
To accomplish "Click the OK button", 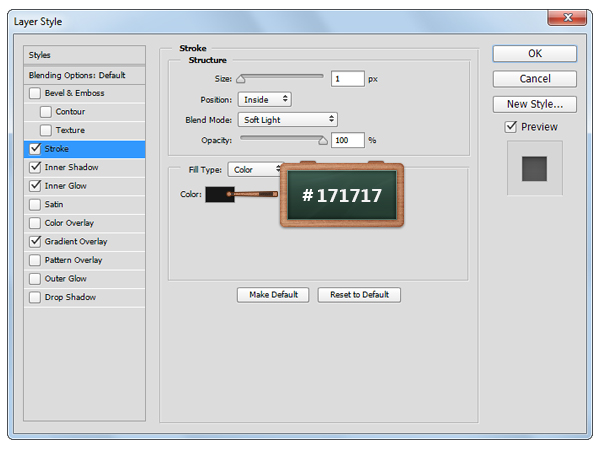I will tap(534, 54).
